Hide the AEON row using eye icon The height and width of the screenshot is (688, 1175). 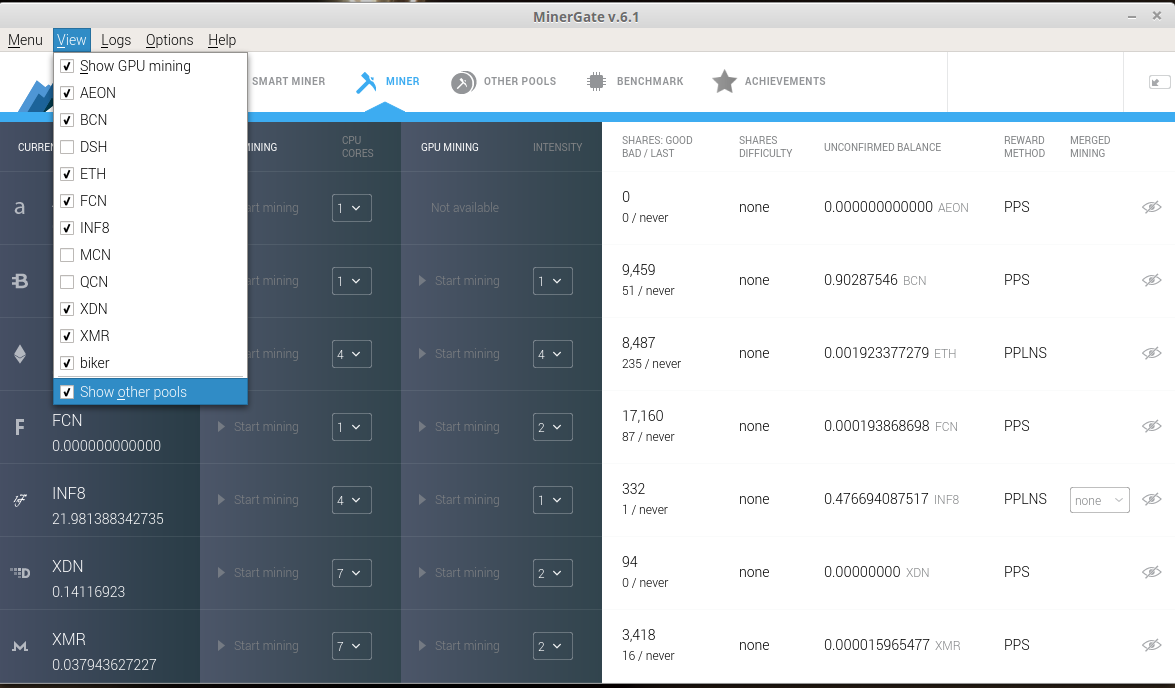coord(1152,207)
